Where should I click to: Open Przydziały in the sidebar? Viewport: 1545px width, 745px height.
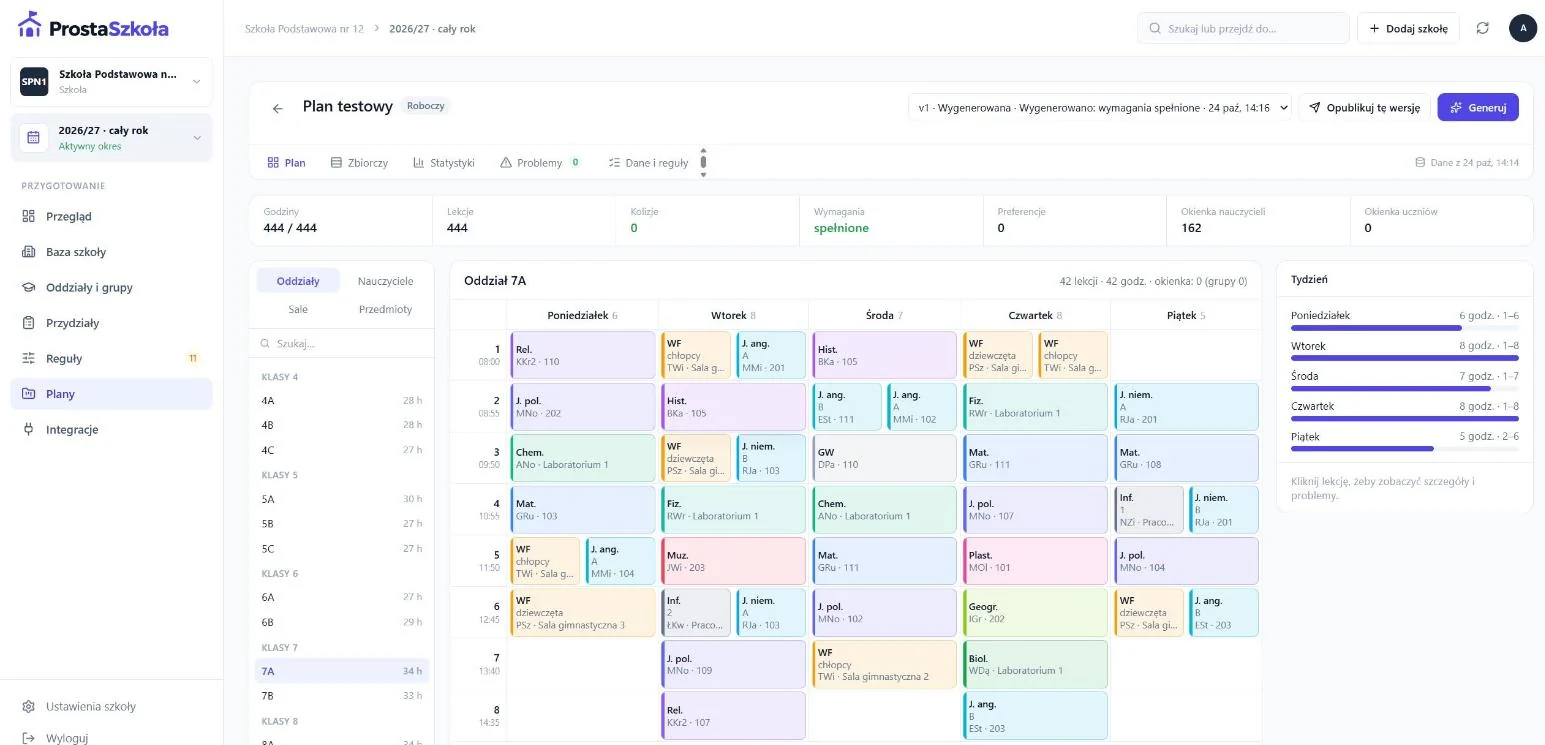(x=111, y=323)
